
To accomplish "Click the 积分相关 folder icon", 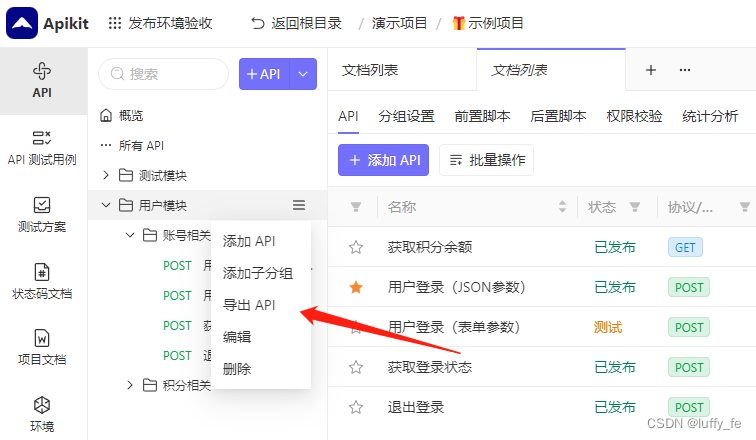I will (x=150, y=385).
